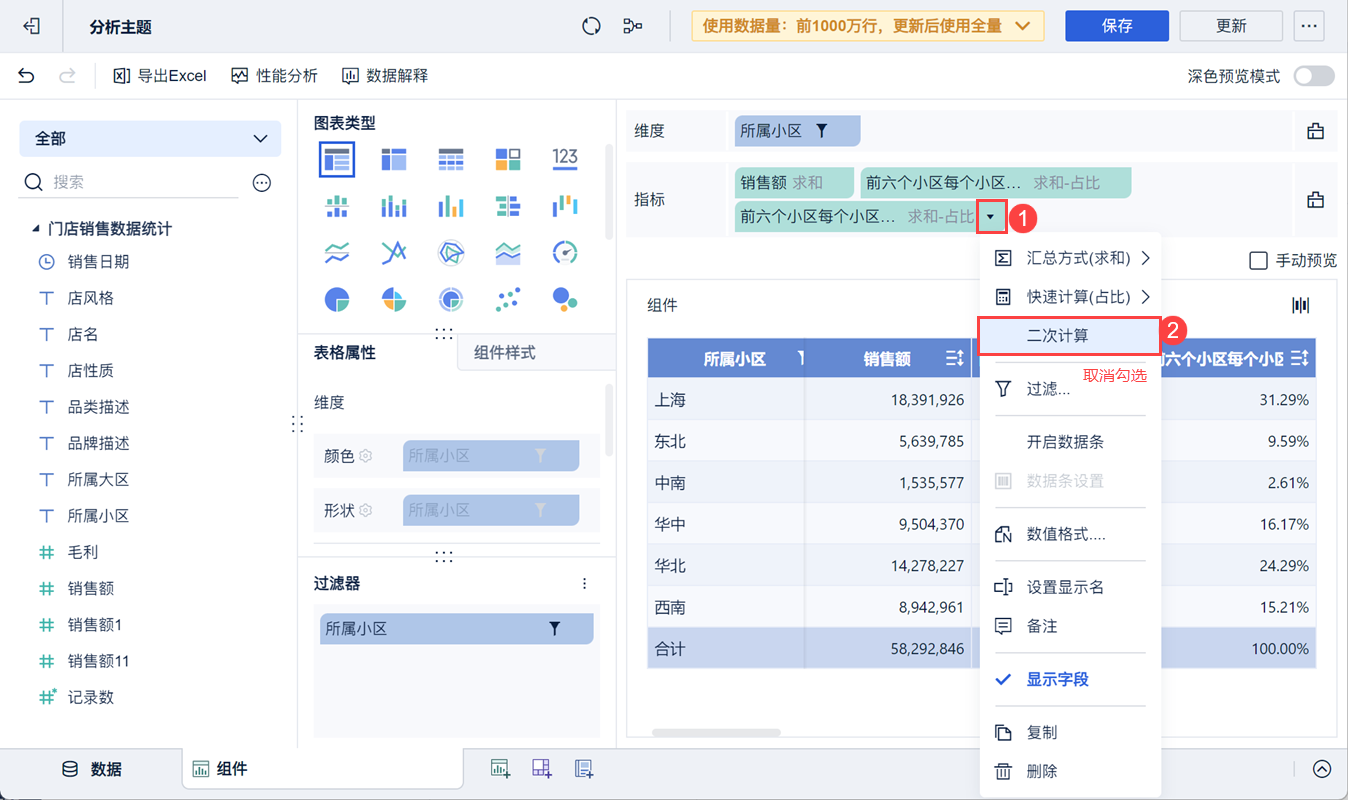Viewport: 1348px width, 800px height.
Task: Click dropdown arrow on third indicator pill
Action: tap(991, 216)
